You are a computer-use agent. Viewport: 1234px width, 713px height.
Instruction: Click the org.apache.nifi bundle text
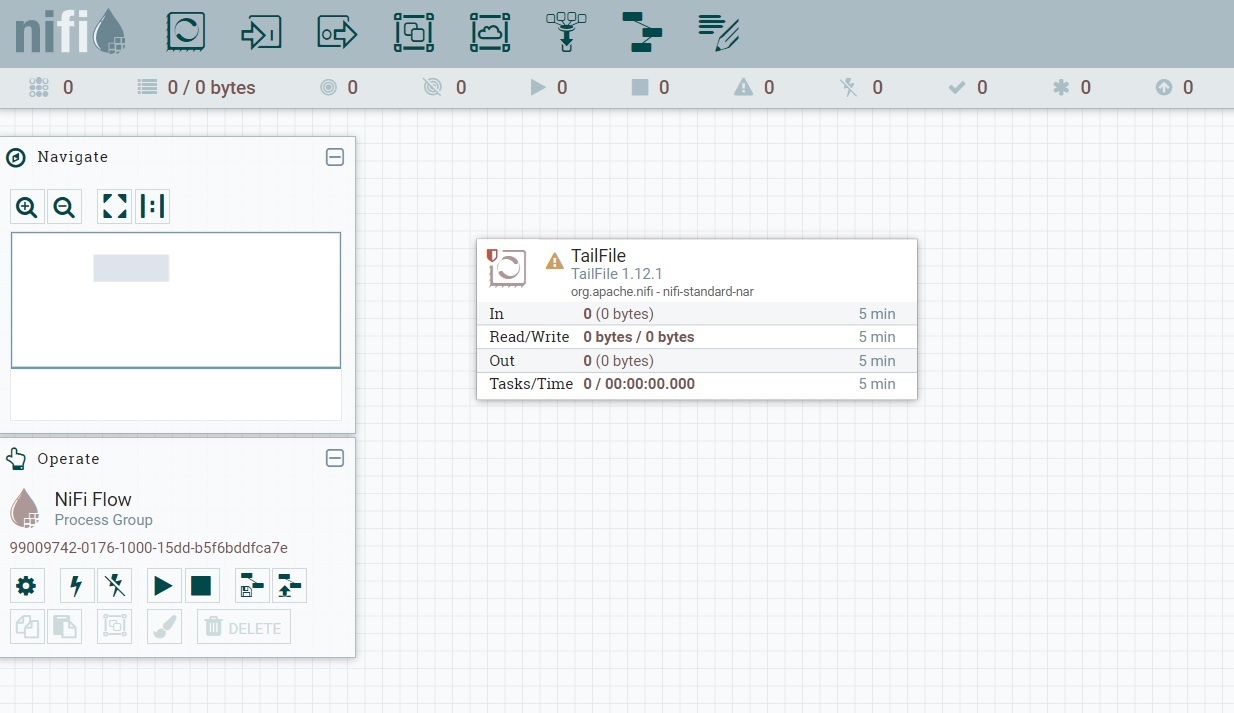(x=662, y=292)
